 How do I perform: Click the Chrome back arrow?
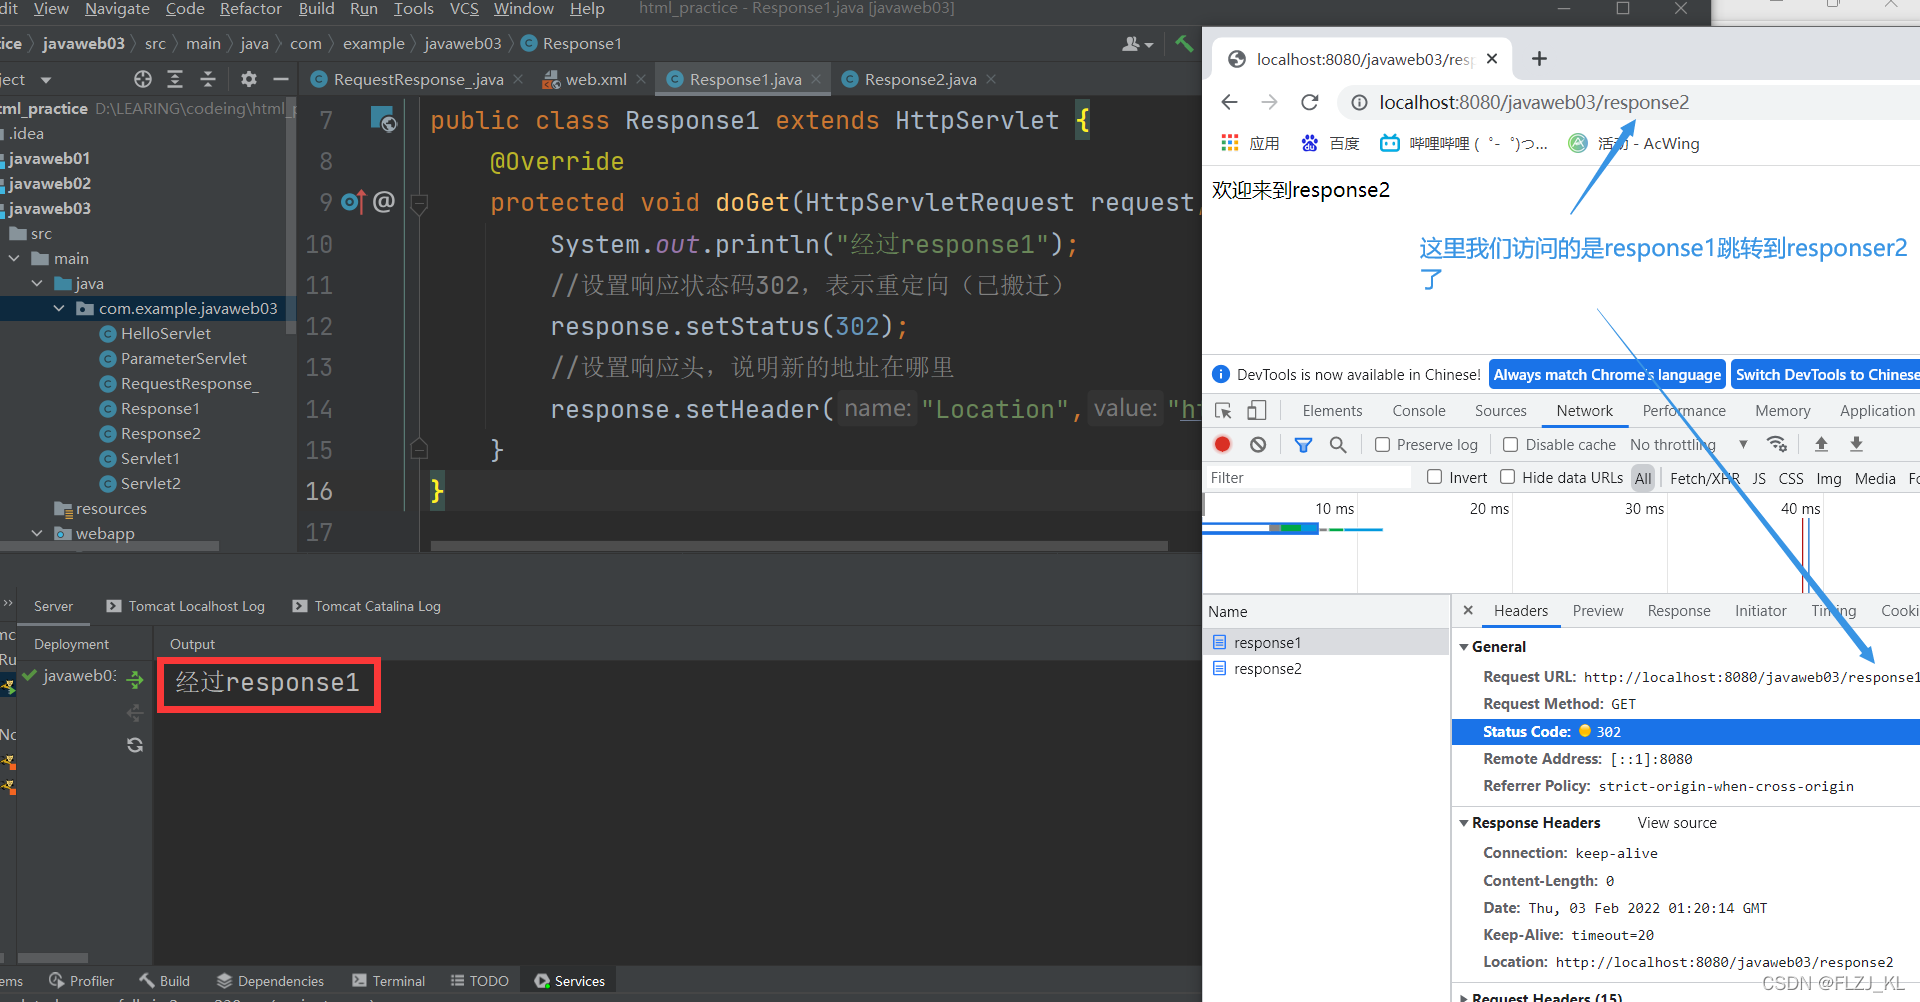click(x=1230, y=102)
